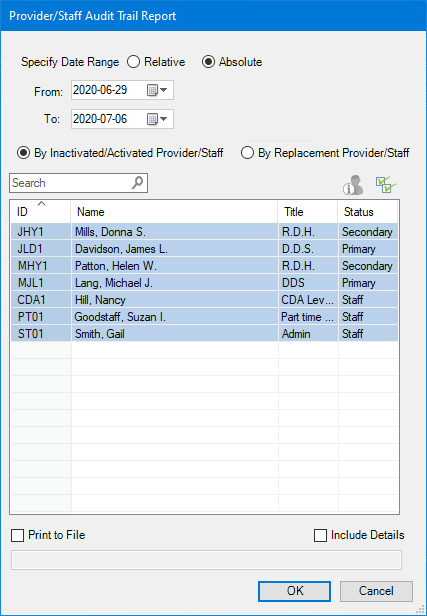Screen dimensions: 427x616
Task: Select the Relative date range option
Action: (156, 62)
